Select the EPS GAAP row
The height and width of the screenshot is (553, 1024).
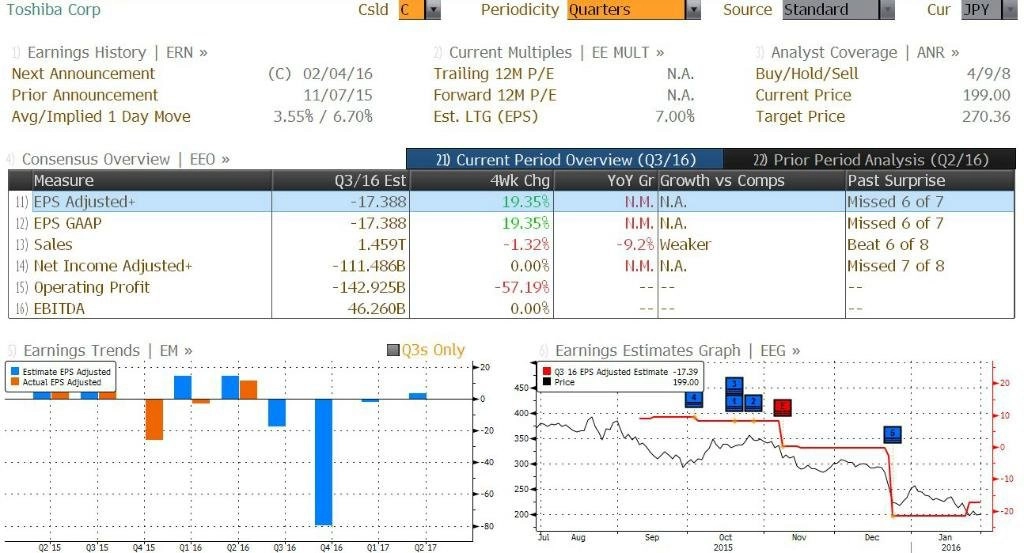pos(511,223)
